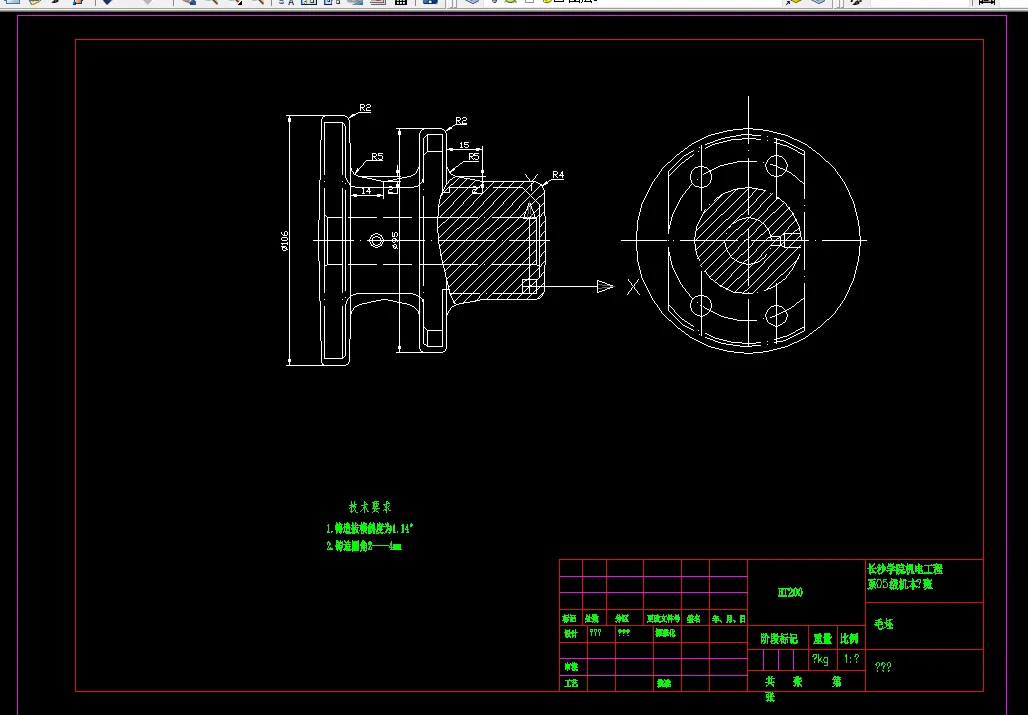
Task: Pick the small concentric circle in side view
Action: pos(376,241)
